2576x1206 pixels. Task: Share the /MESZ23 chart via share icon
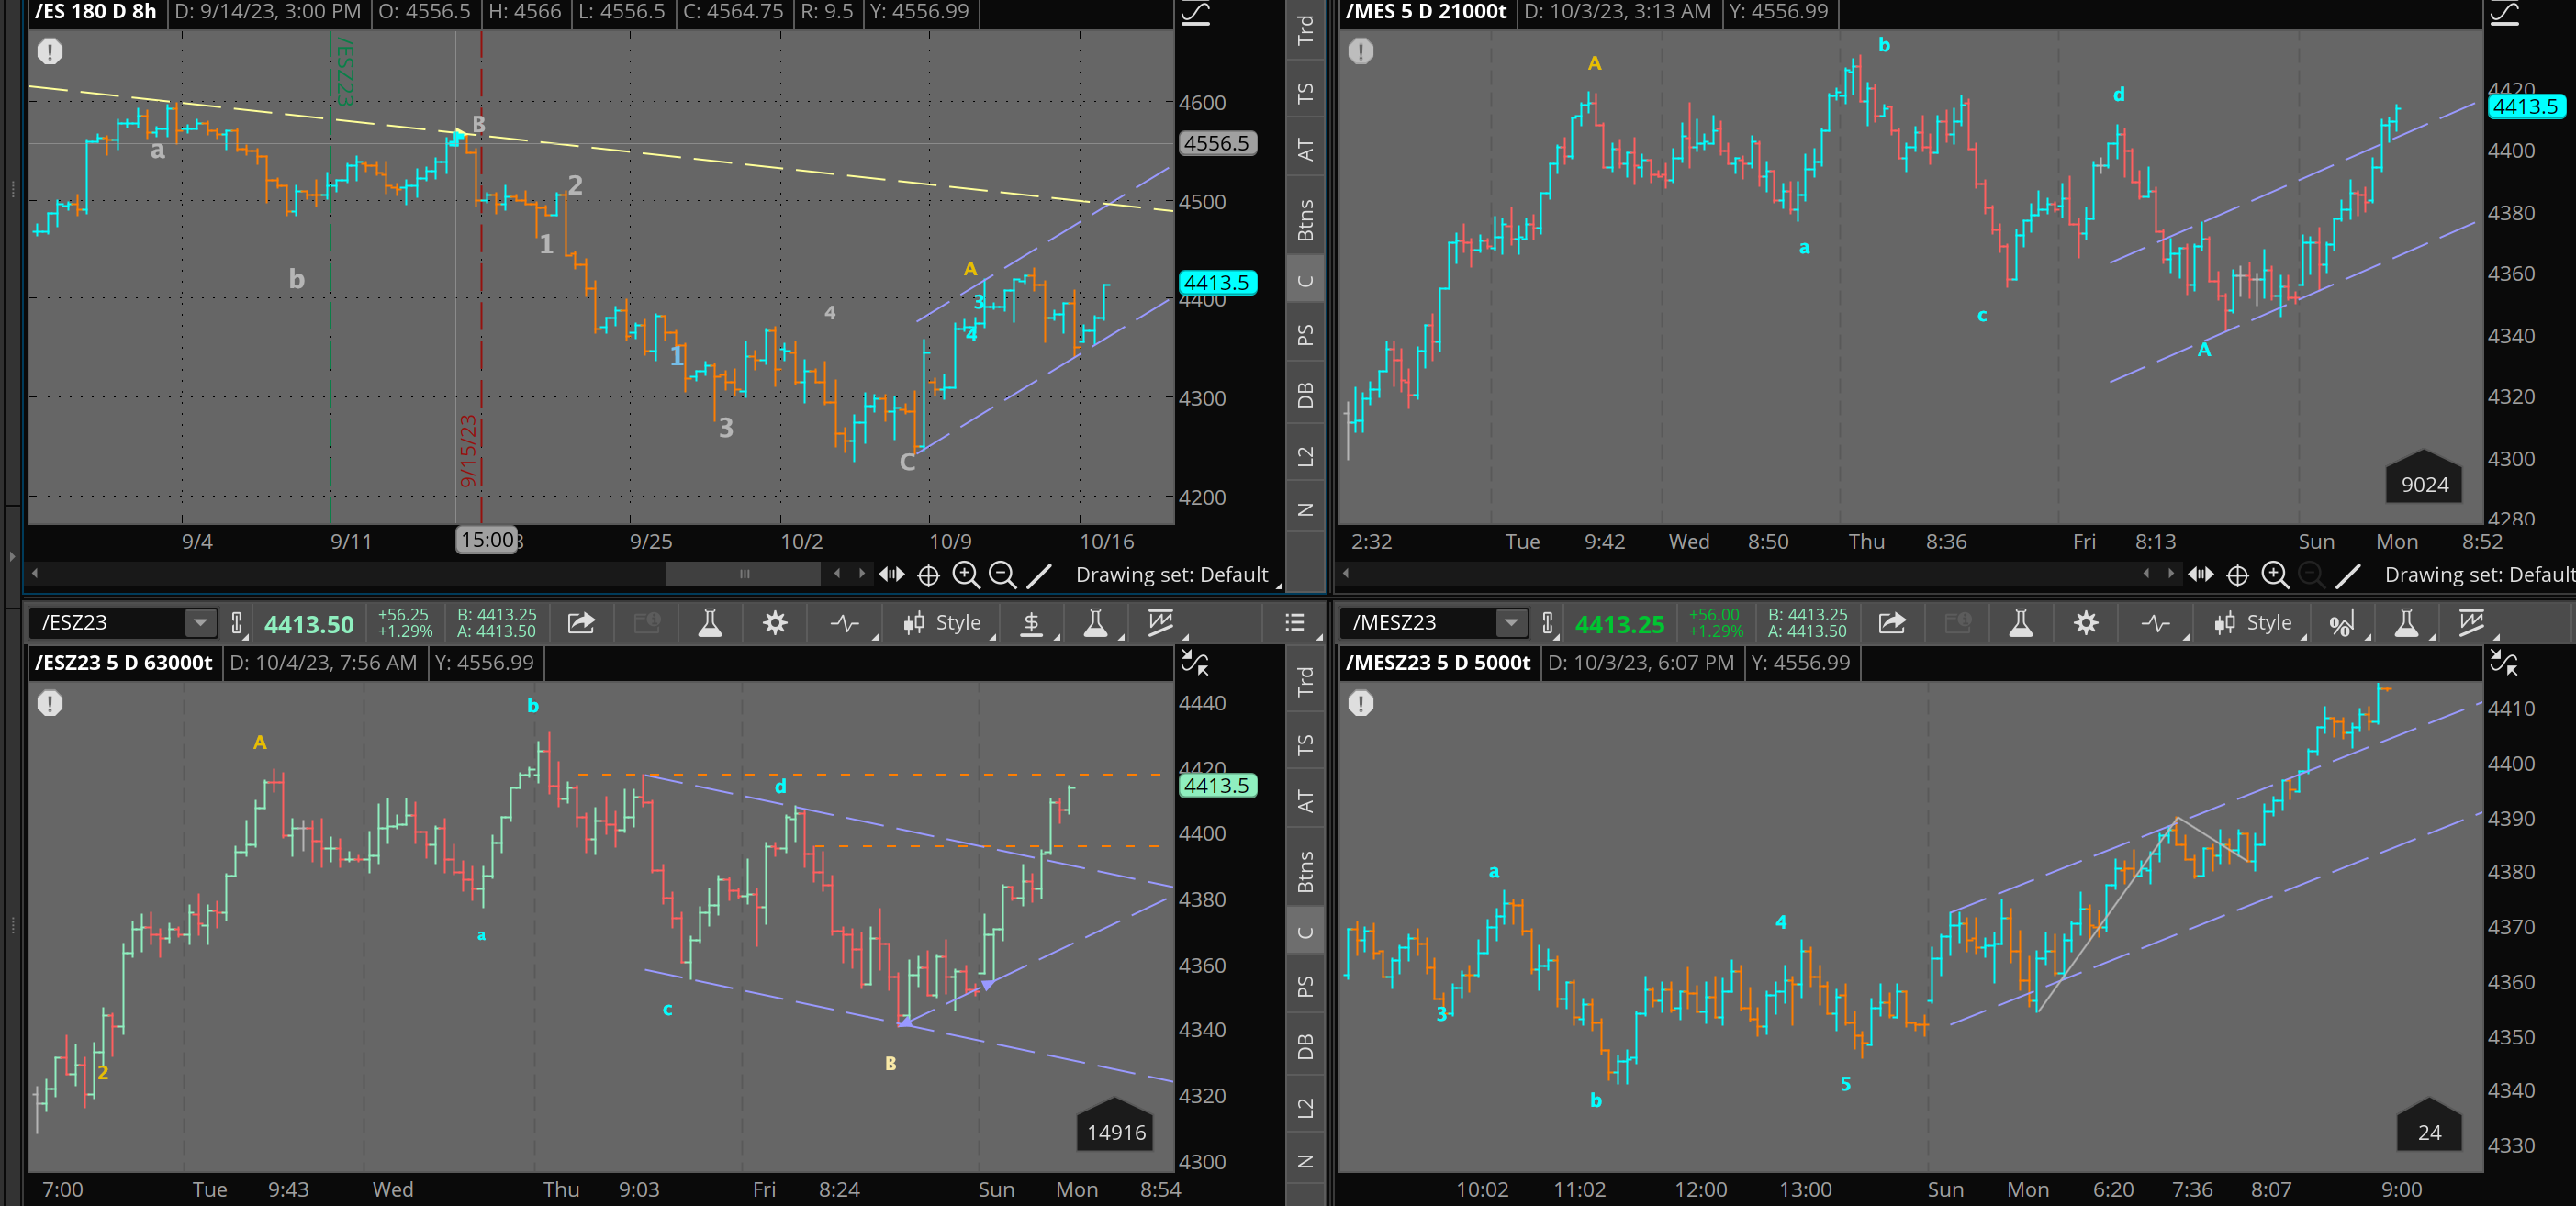(1892, 623)
